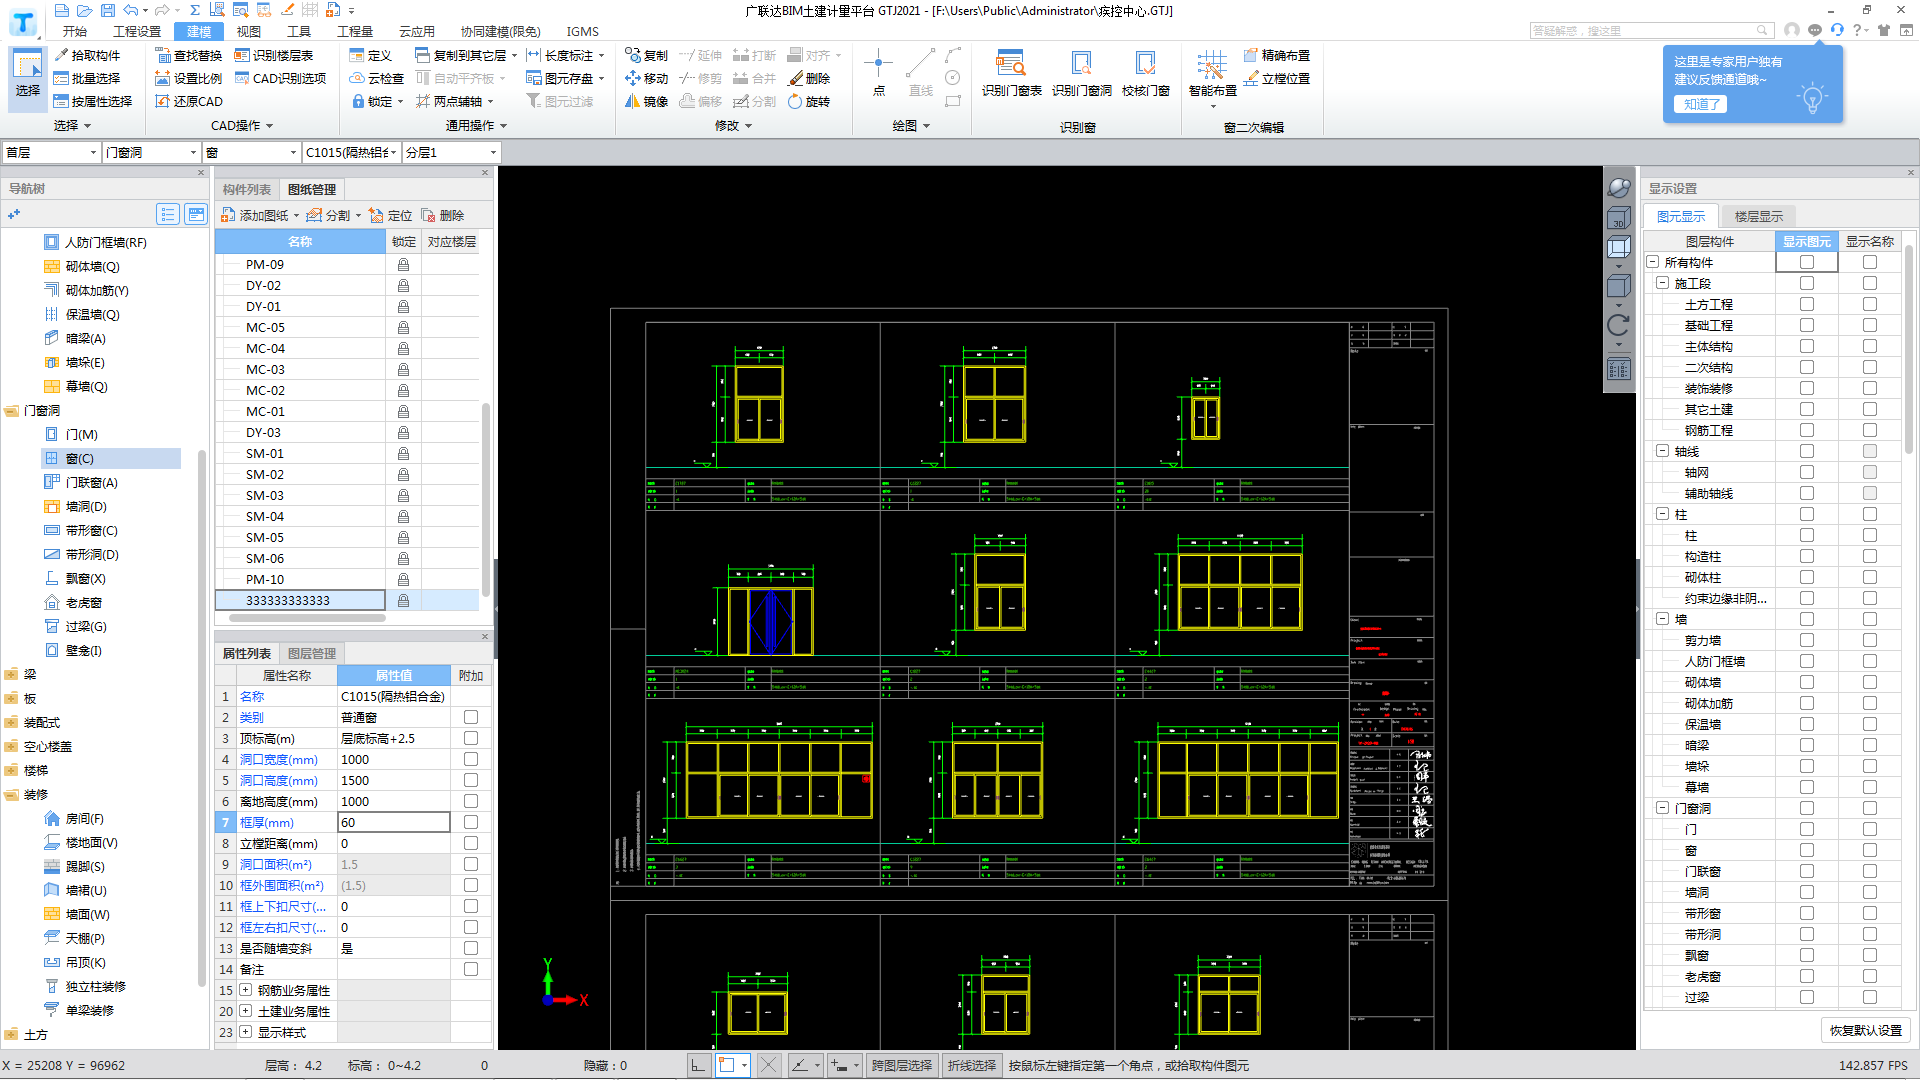Tick 显示图元 checkbox for 砌体墙

click(1806, 682)
